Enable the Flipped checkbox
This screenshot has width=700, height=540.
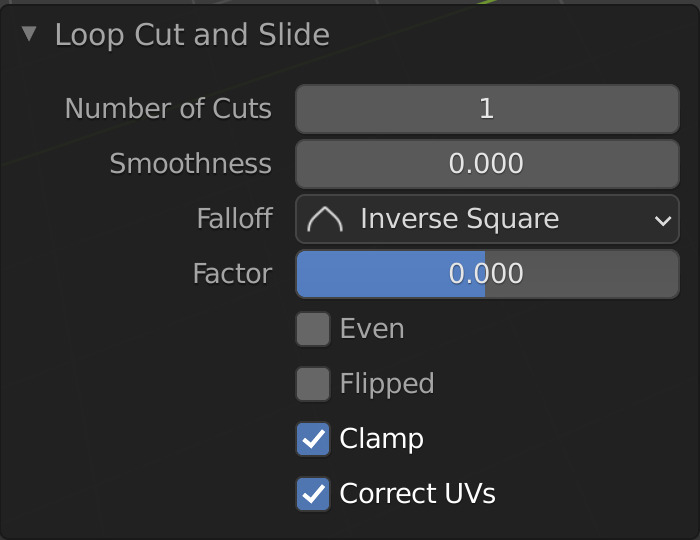pos(313,384)
